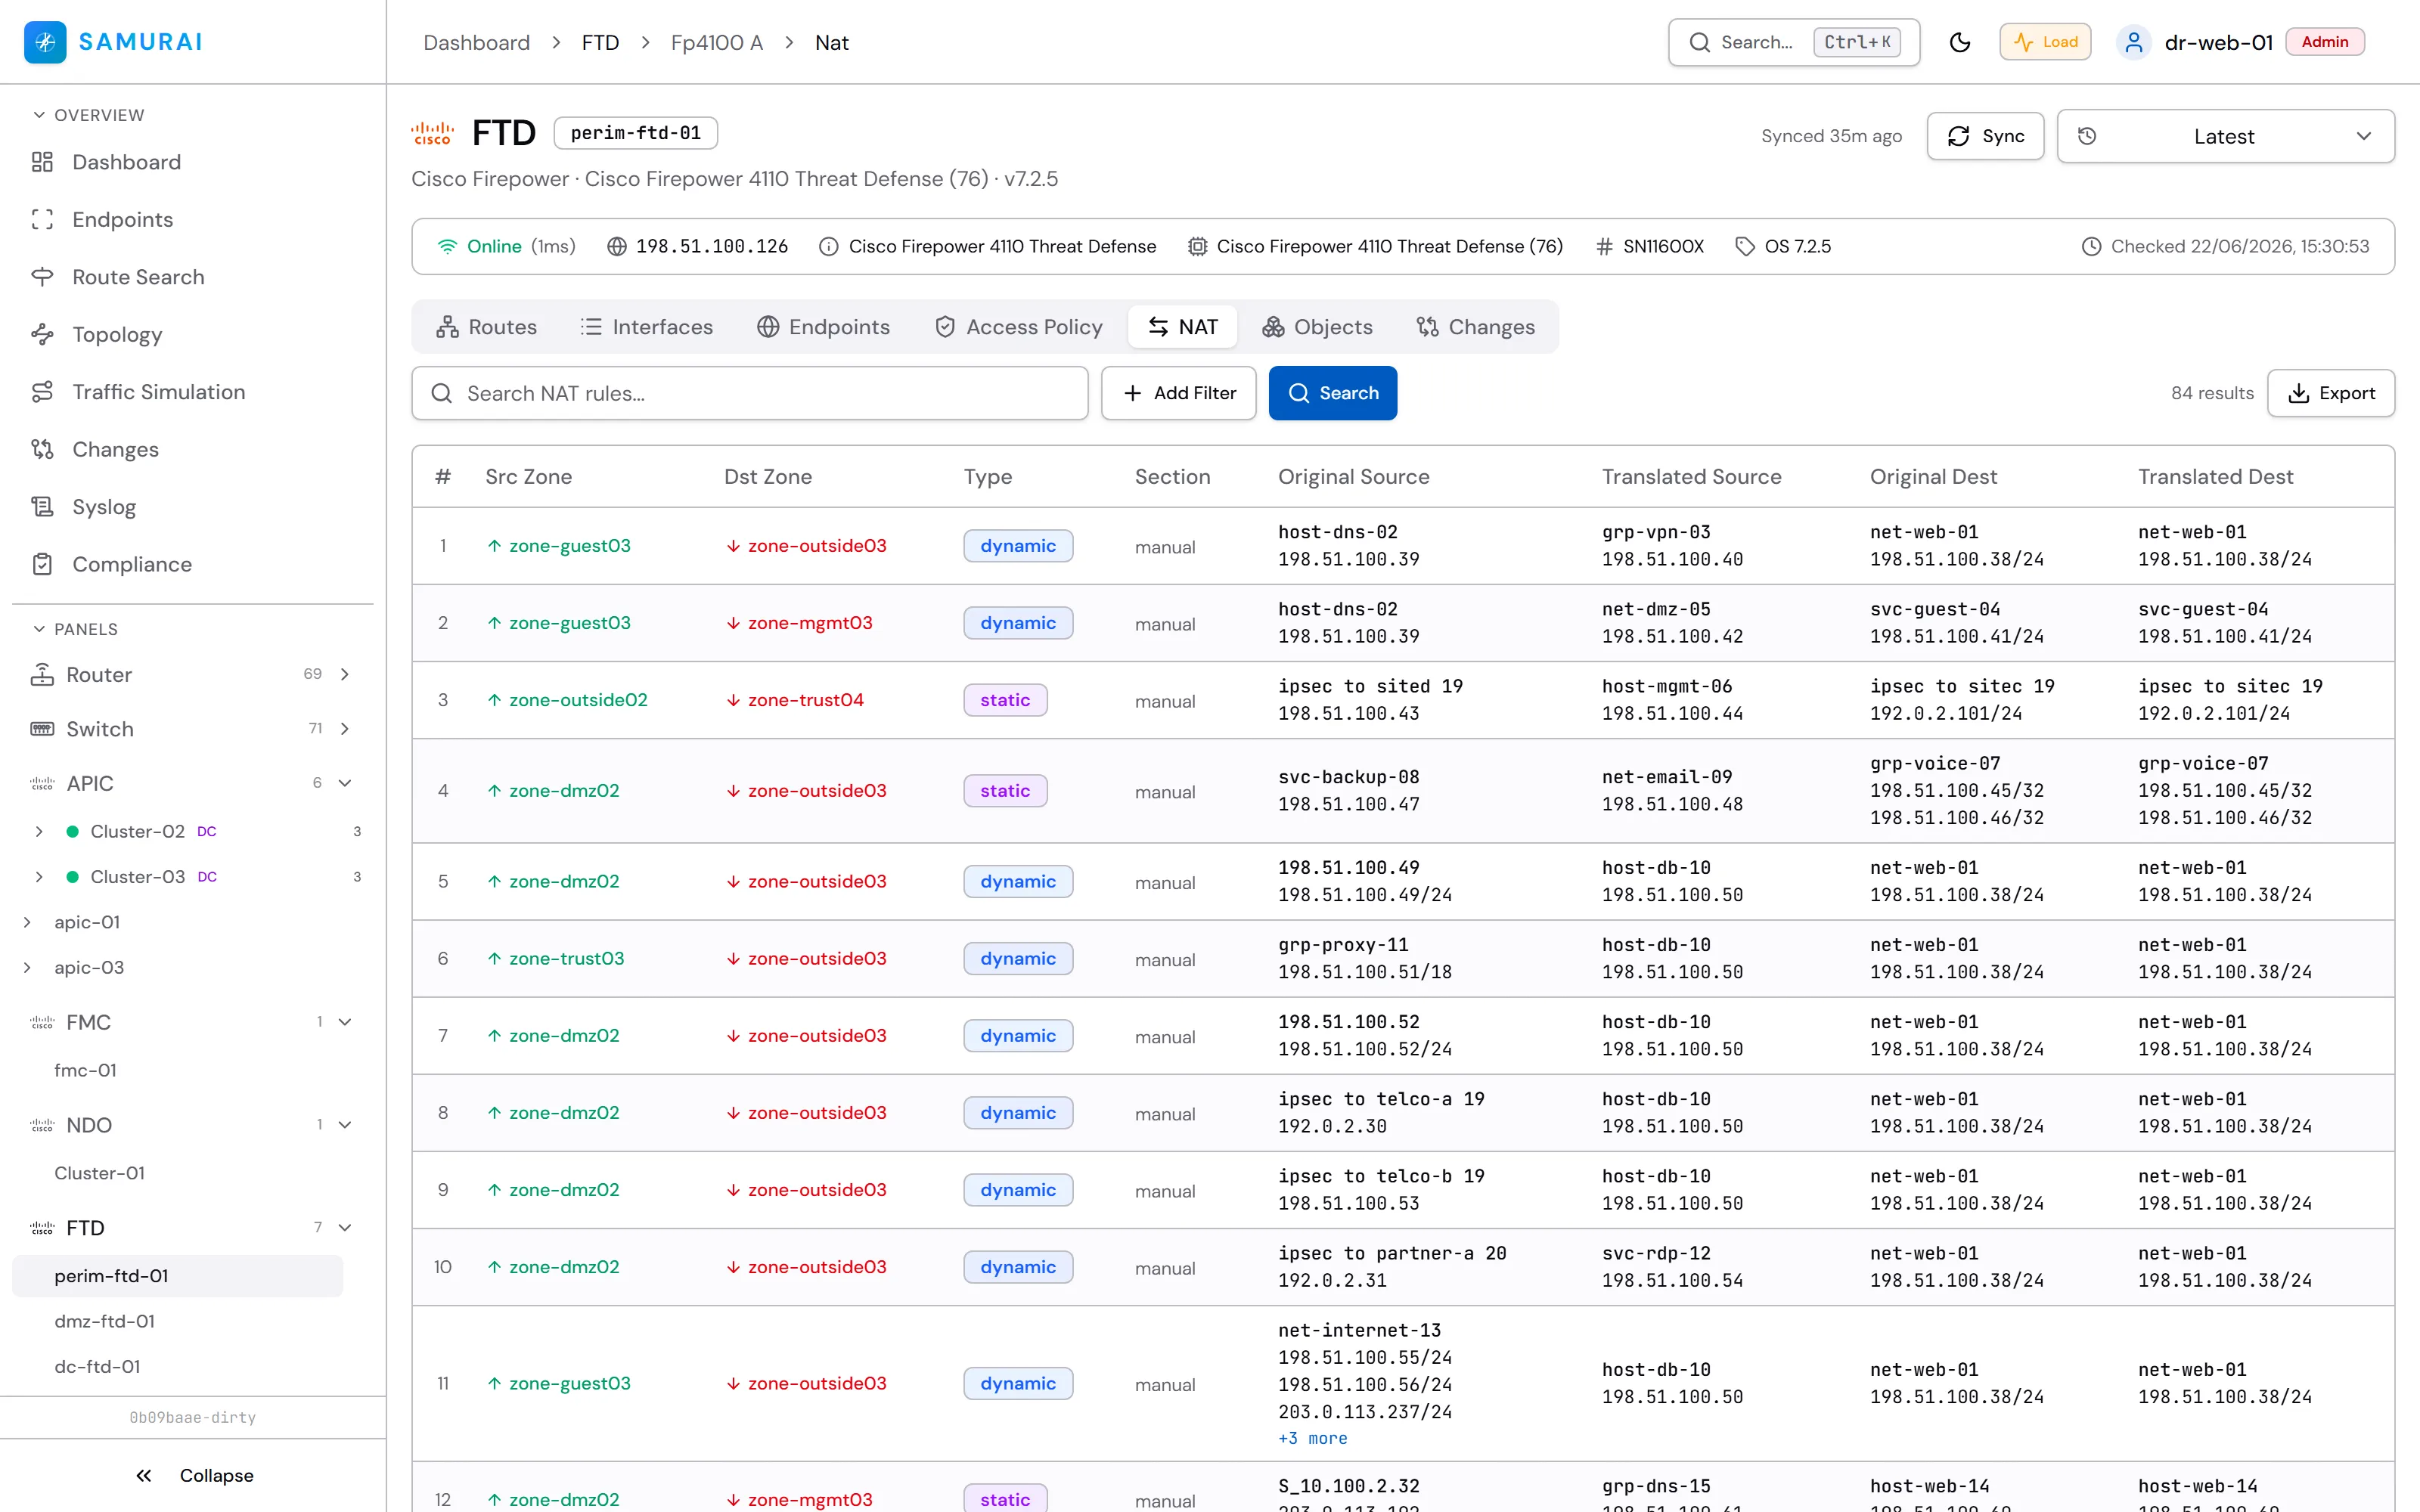This screenshot has width=2420, height=1512.
Task: Select dmz-ftd-01 device
Action: 105,1321
